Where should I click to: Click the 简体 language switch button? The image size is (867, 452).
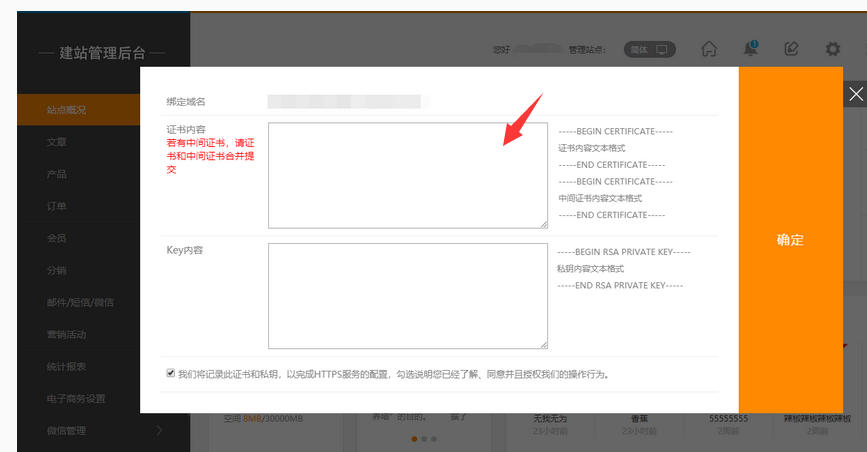point(651,49)
